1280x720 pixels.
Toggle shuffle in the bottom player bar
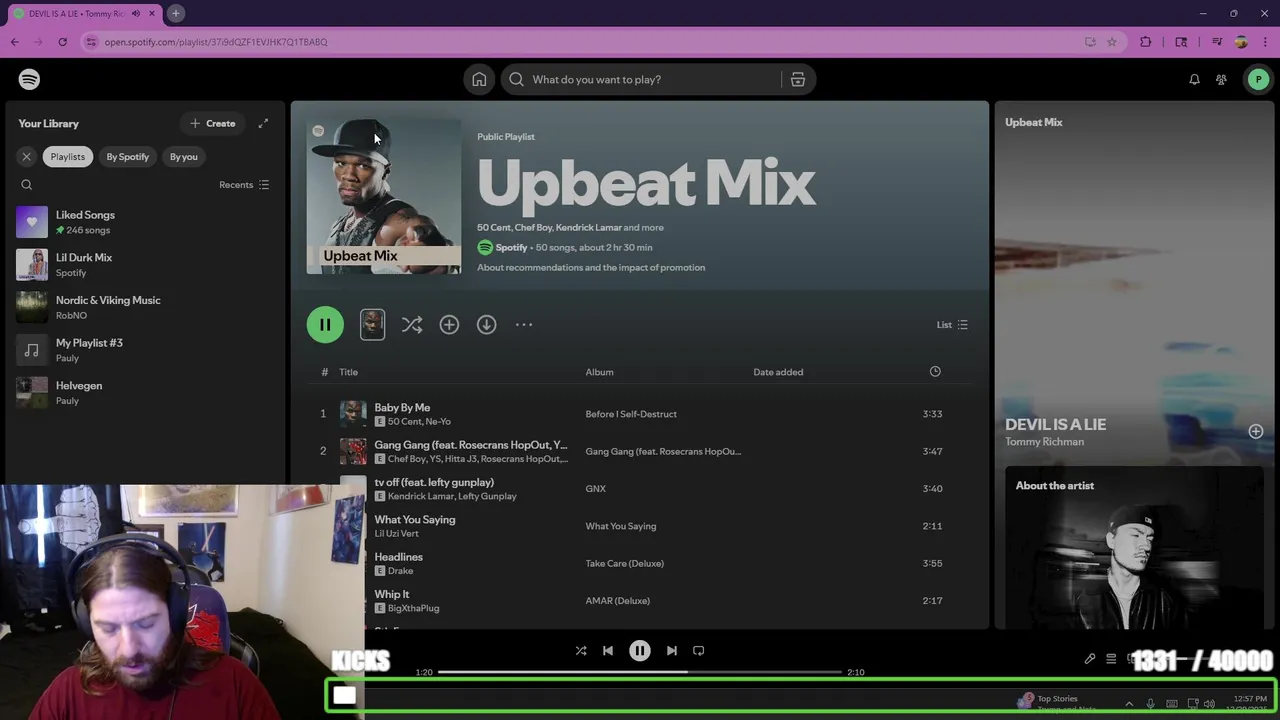[581, 651]
